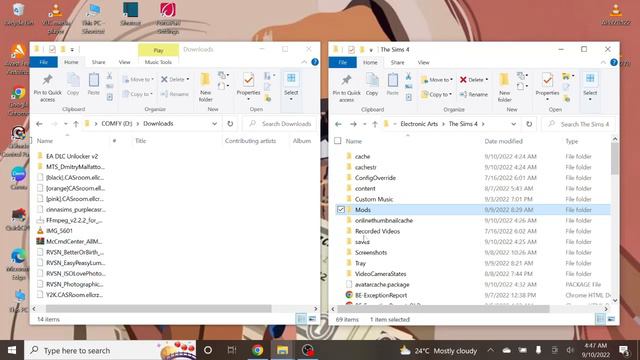The width and height of the screenshot is (640, 360).
Task: Go up one level in Downloads window
Action: click(x=76, y=124)
